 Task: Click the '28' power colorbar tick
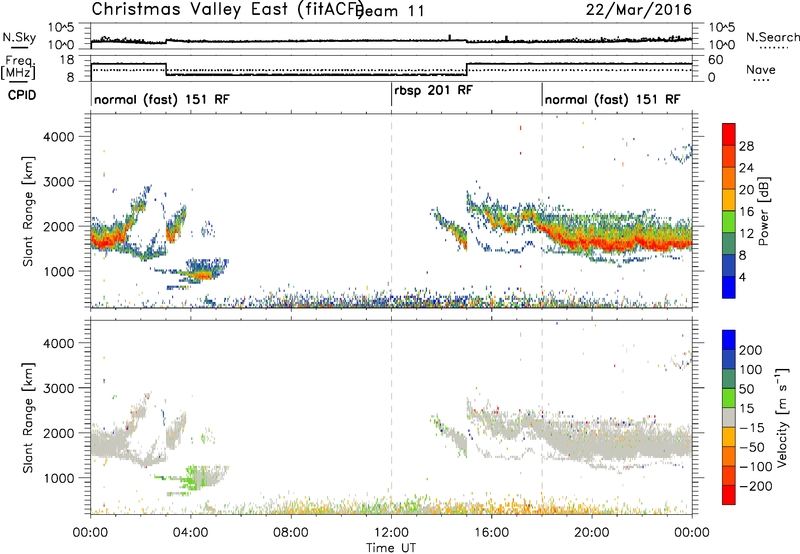pyautogui.click(x=746, y=146)
